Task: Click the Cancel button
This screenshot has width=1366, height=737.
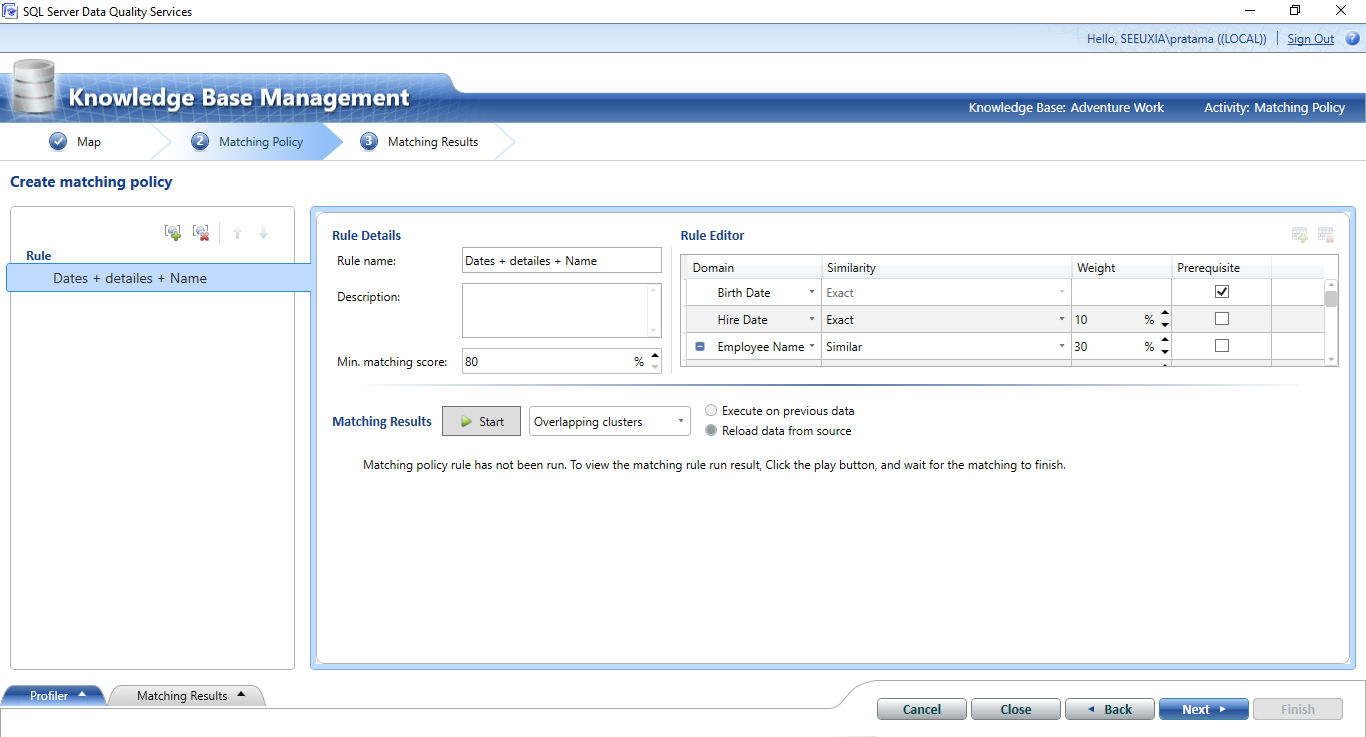Action: [922, 709]
